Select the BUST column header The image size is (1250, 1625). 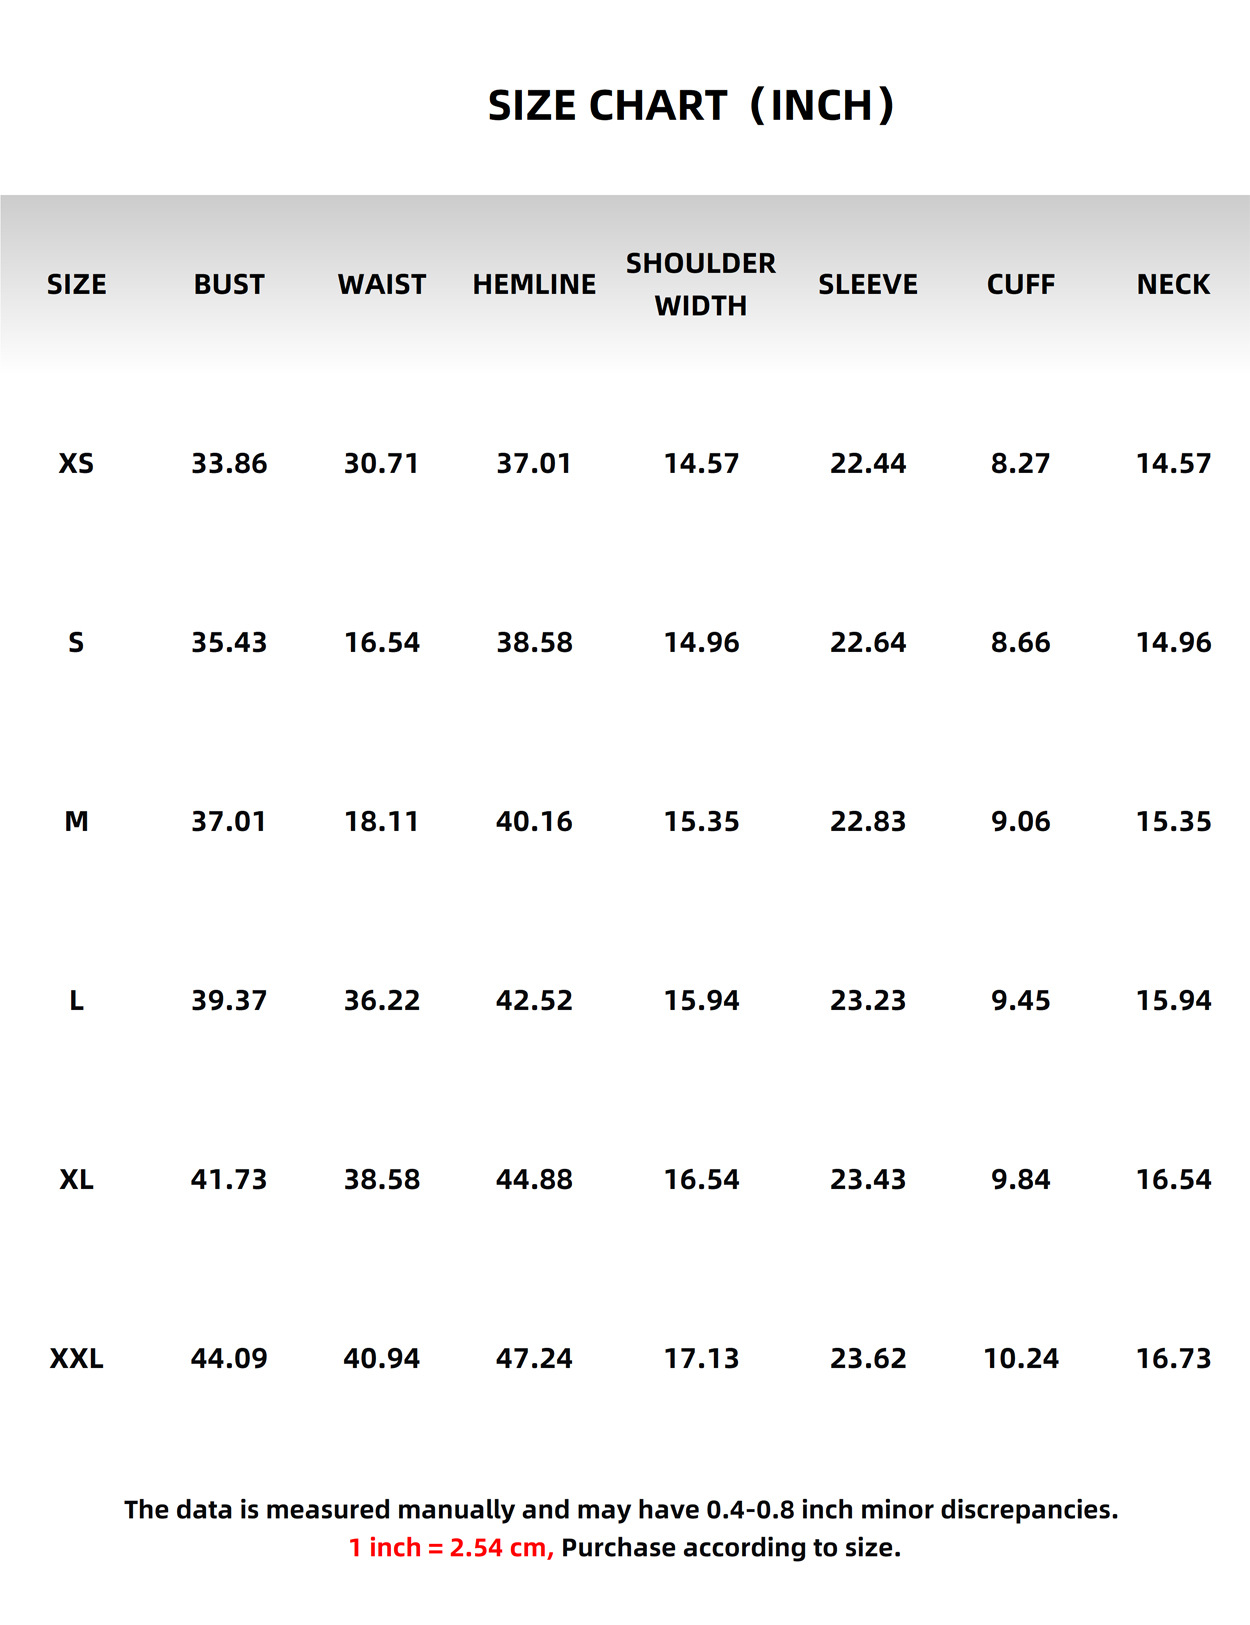click(x=229, y=285)
